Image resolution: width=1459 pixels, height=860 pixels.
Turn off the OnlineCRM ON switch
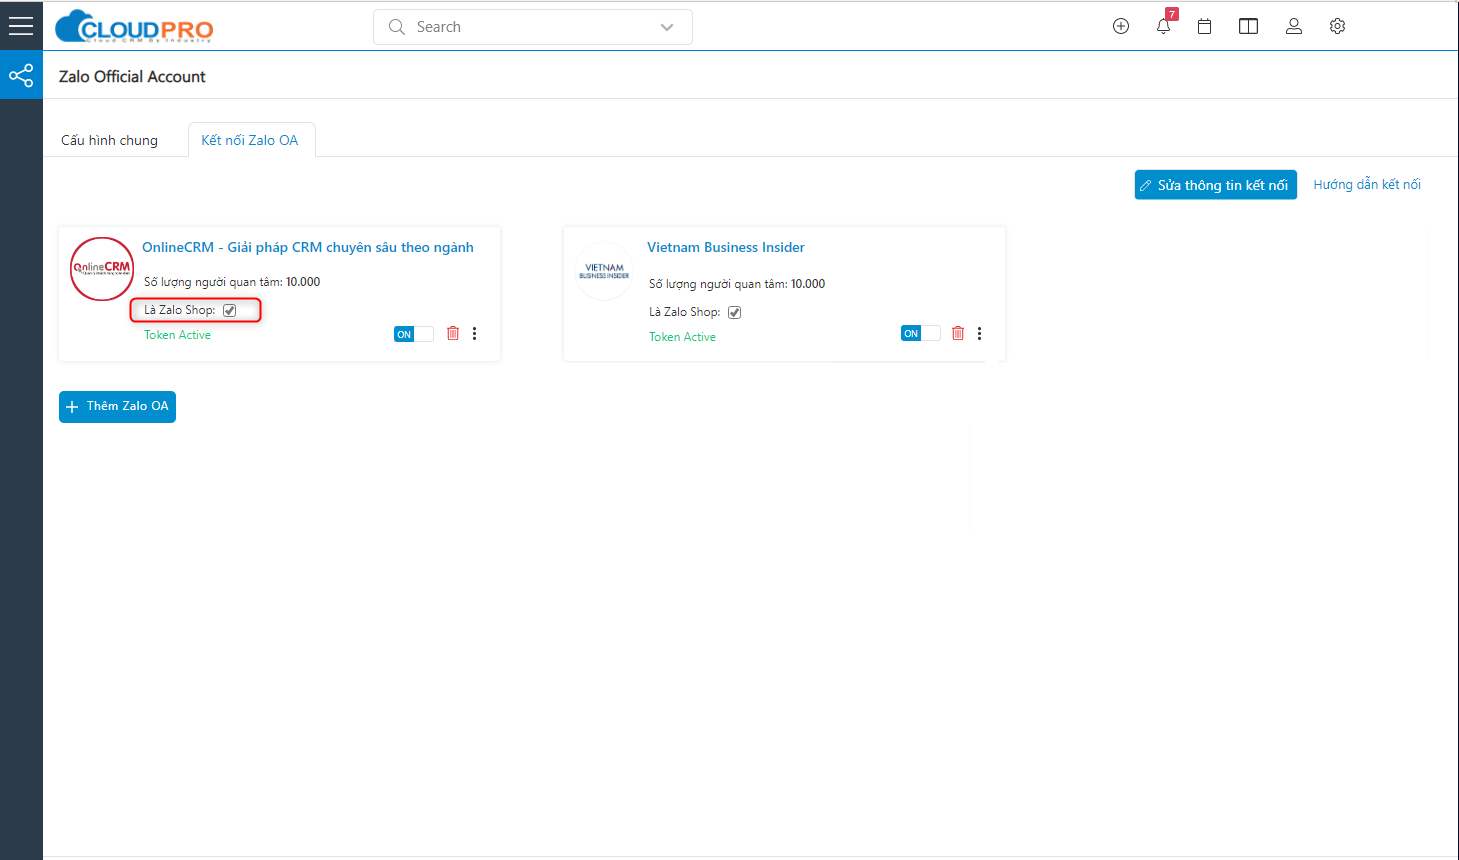413,334
